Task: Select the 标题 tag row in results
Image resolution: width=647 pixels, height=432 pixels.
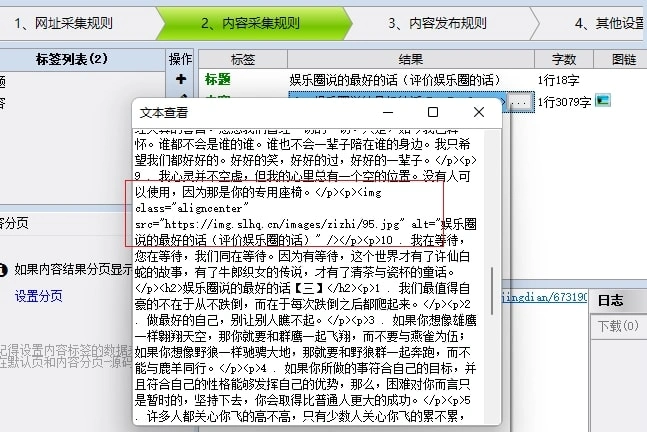Action: (217, 78)
